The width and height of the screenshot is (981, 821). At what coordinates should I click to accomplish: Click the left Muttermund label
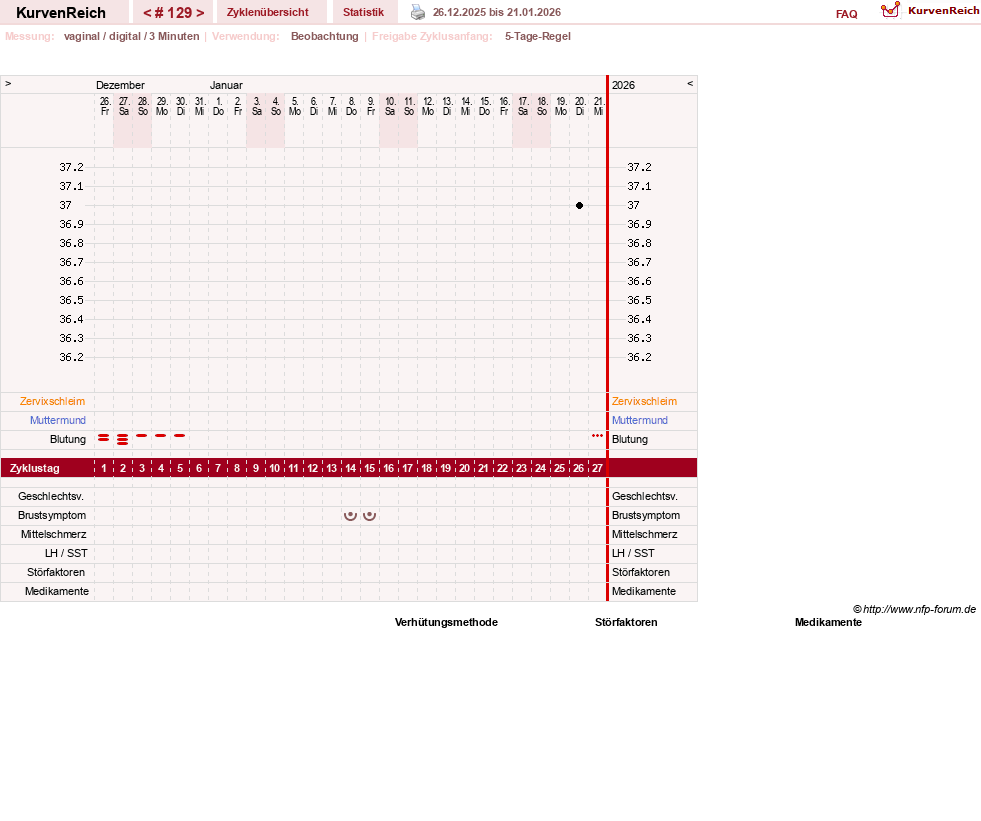(58, 420)
